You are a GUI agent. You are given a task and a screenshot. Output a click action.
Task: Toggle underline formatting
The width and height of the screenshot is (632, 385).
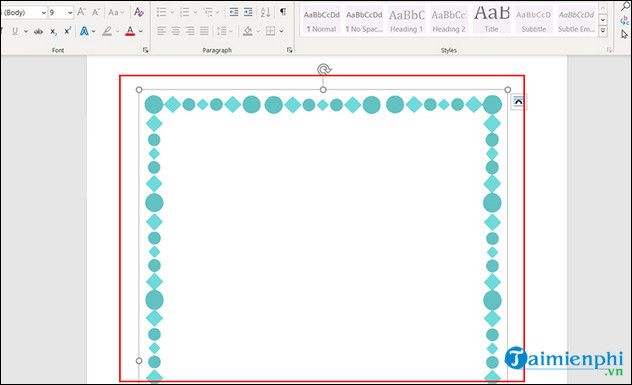tap(15, 31)
